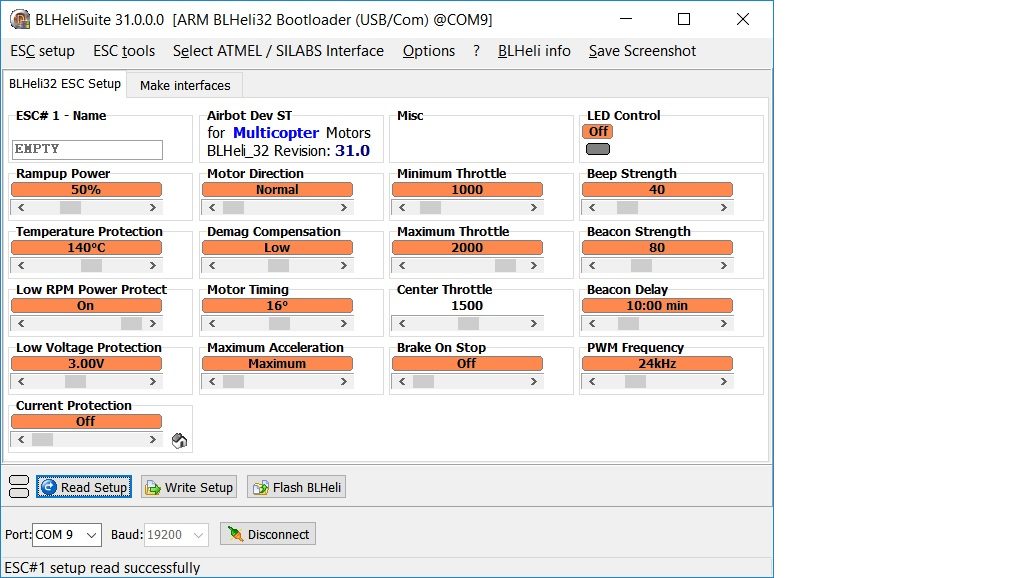This screenshot has height=578, width=1024.
Task: Switch to the Make interfaces tab
Action: click(185, 86)
